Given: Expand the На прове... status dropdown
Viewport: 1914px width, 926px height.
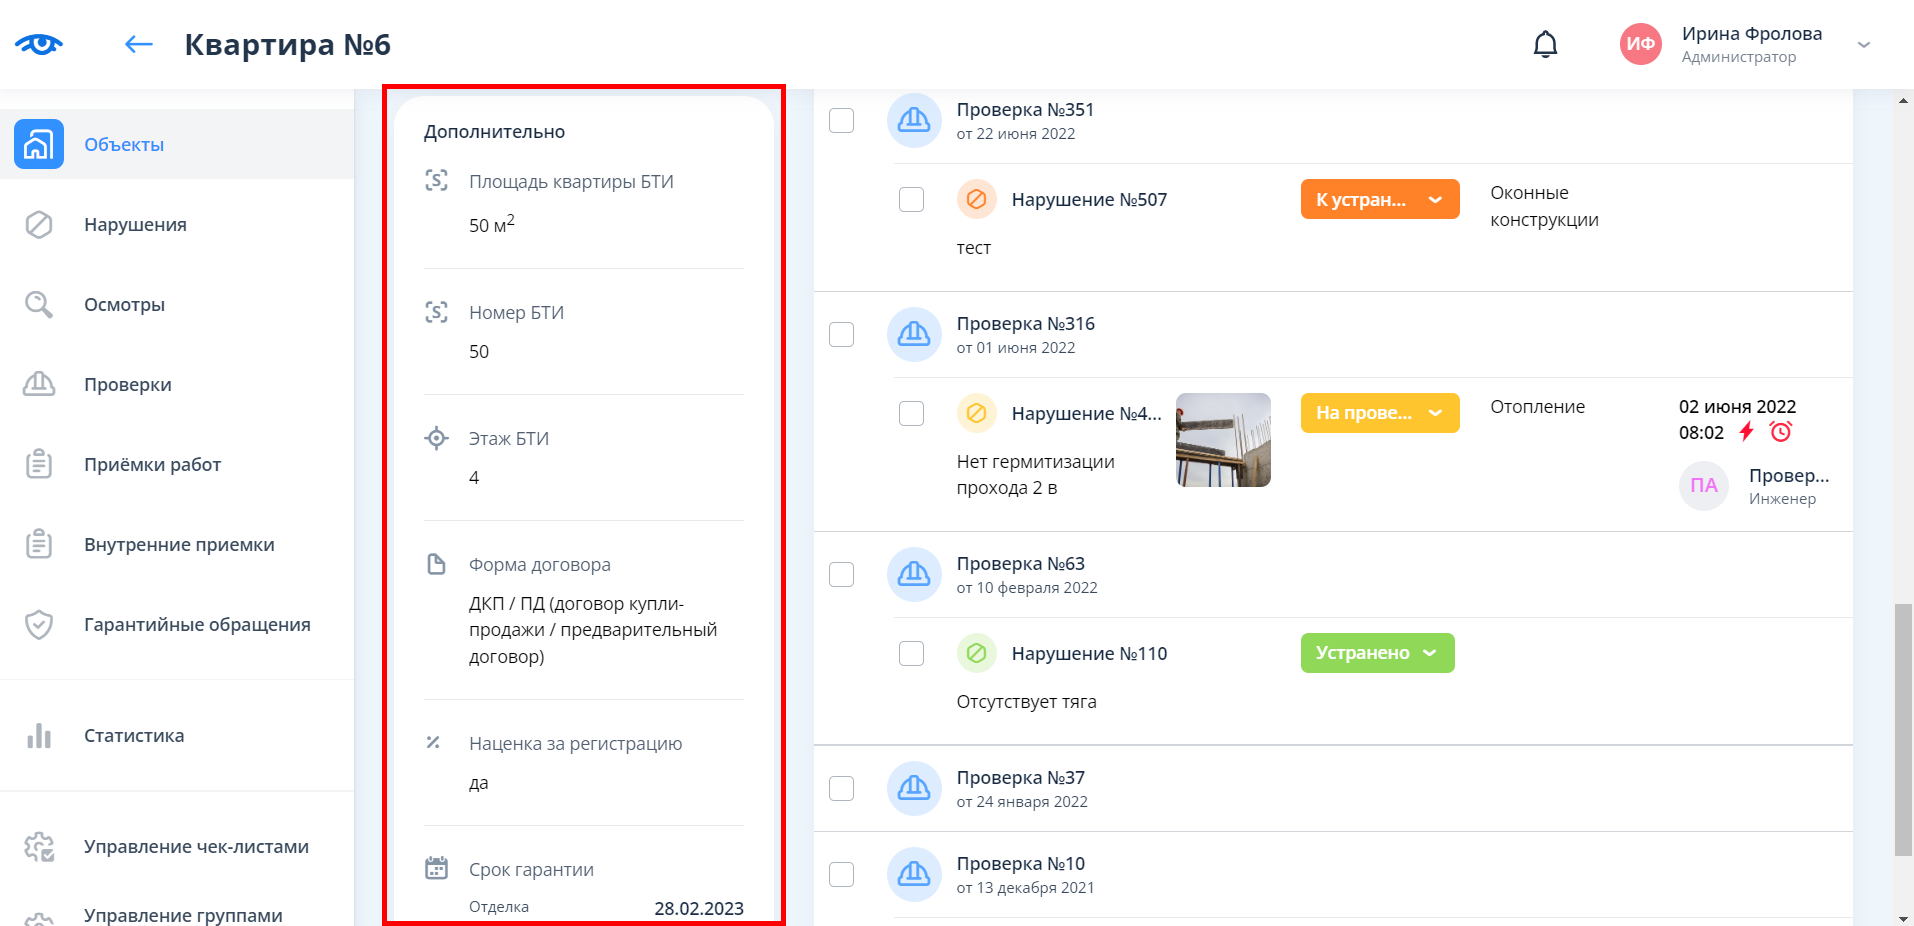Looking at the screenshot, I should coord(1379,413).
